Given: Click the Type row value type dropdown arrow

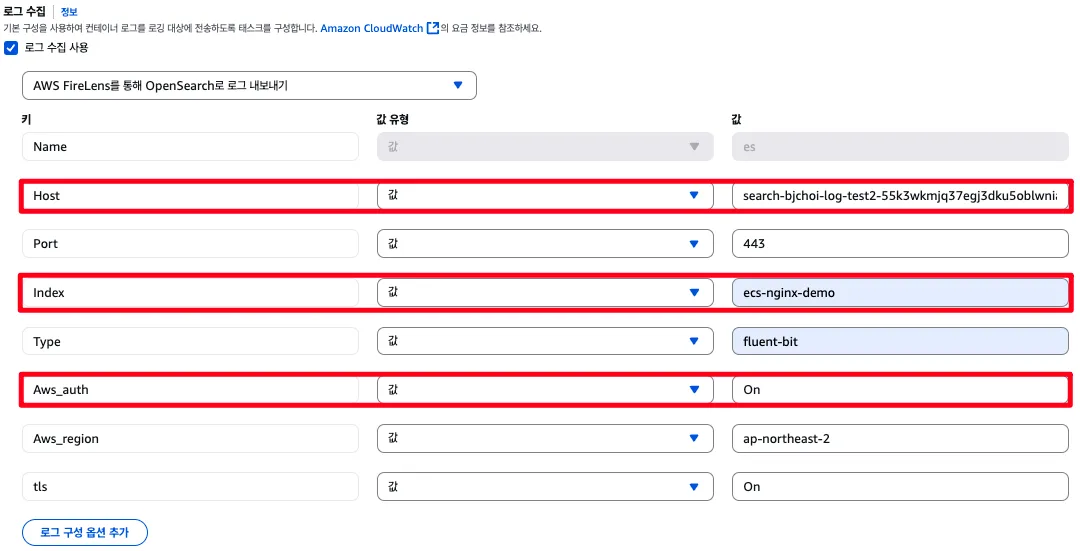Looking at the screenshot, I should pos(694,342).
